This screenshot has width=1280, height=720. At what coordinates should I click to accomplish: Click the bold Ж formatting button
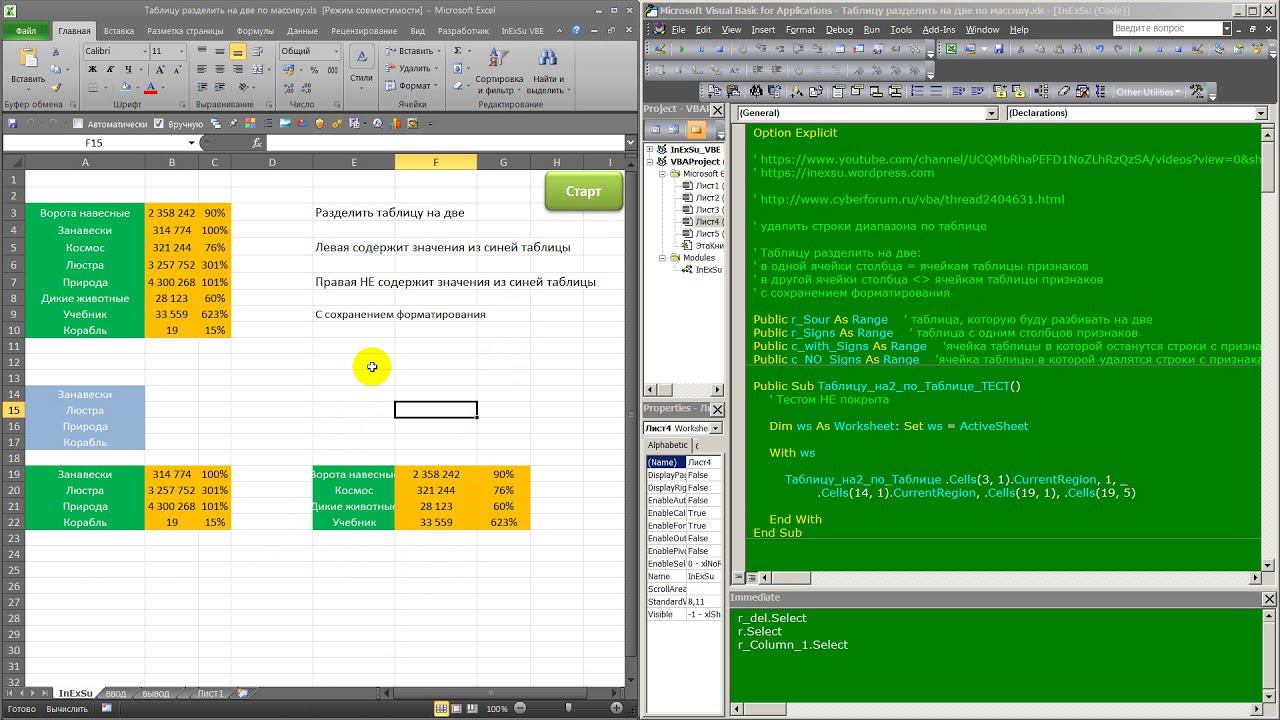pos(93,69)
